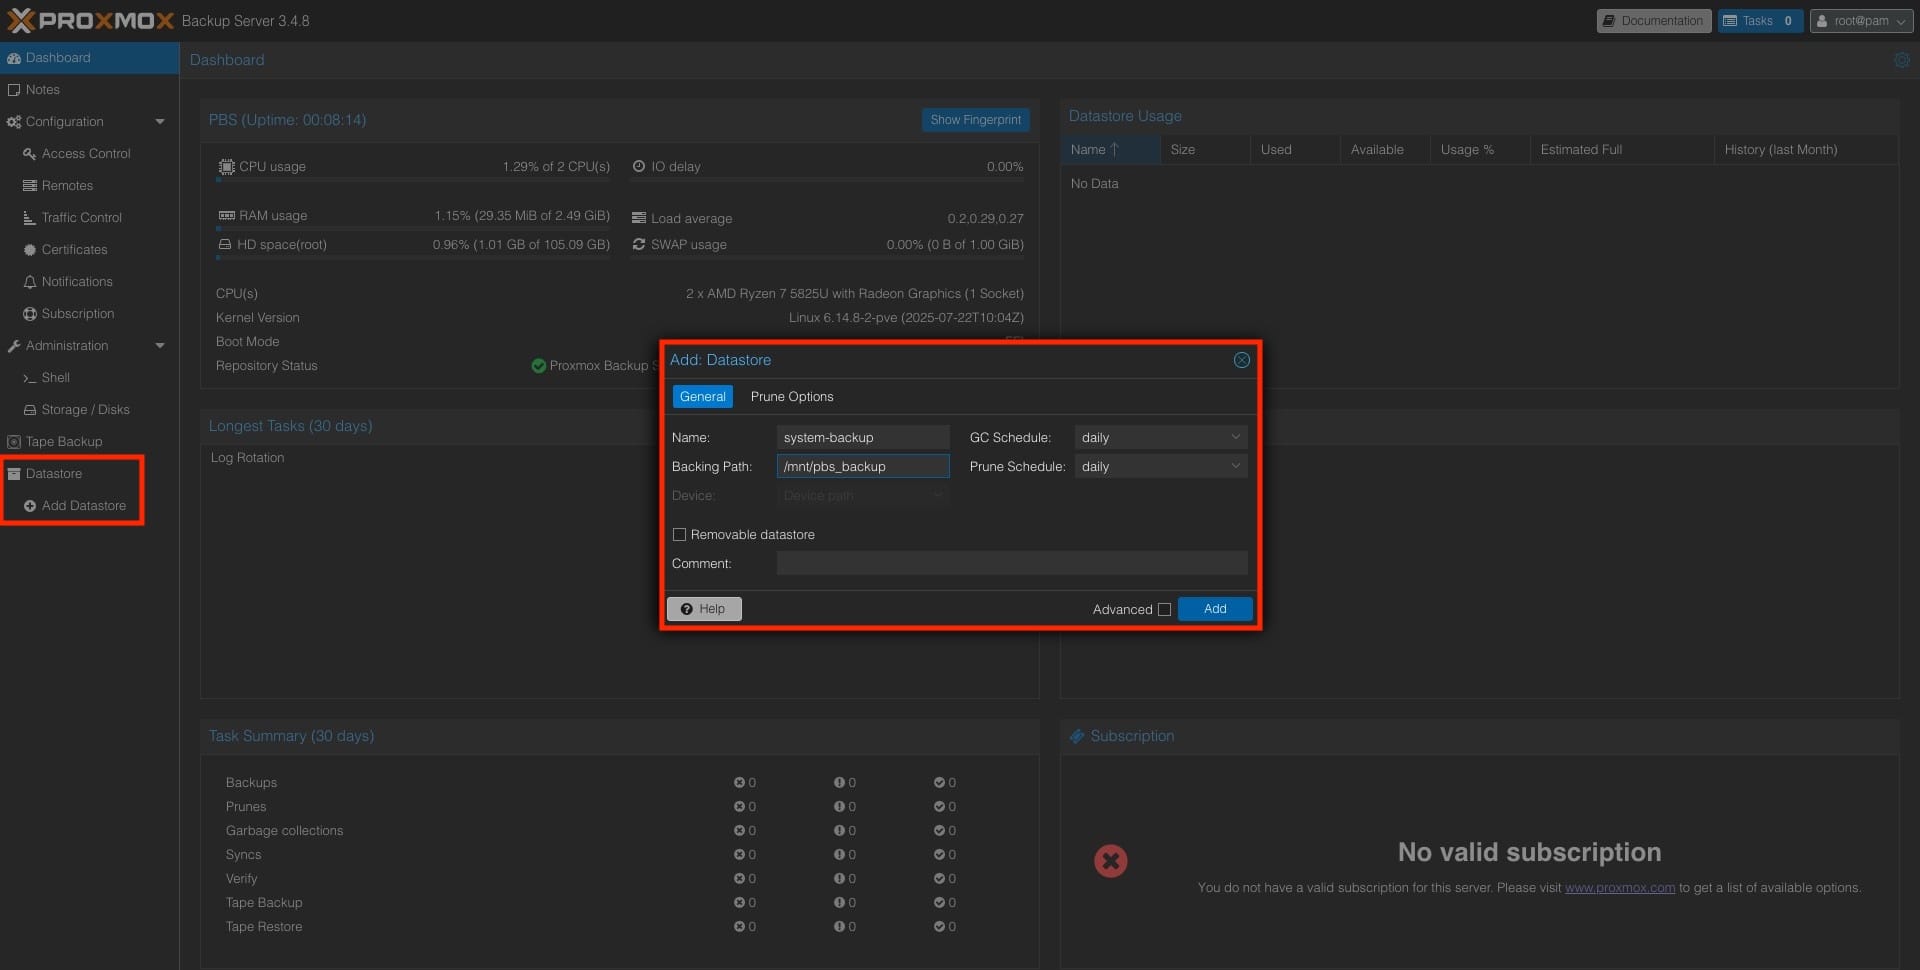
Task: Click the Storage / Disks icon
Action: point(30,410)
